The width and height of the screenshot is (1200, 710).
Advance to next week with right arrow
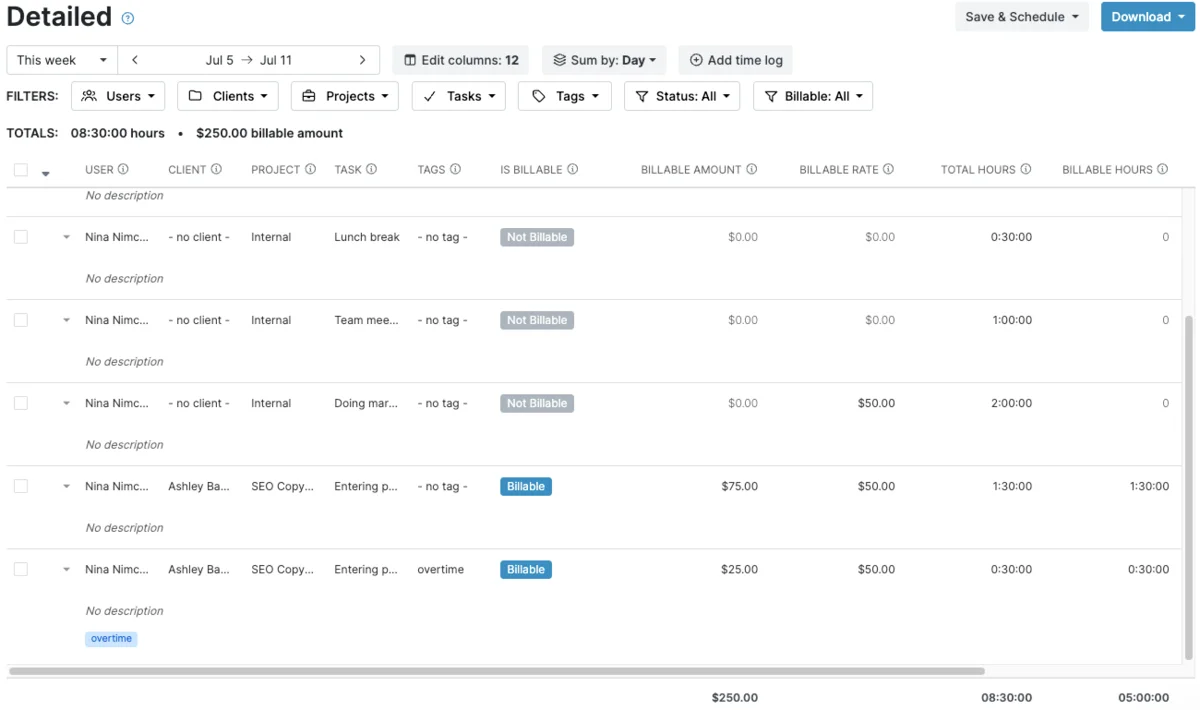click(362, 60)
